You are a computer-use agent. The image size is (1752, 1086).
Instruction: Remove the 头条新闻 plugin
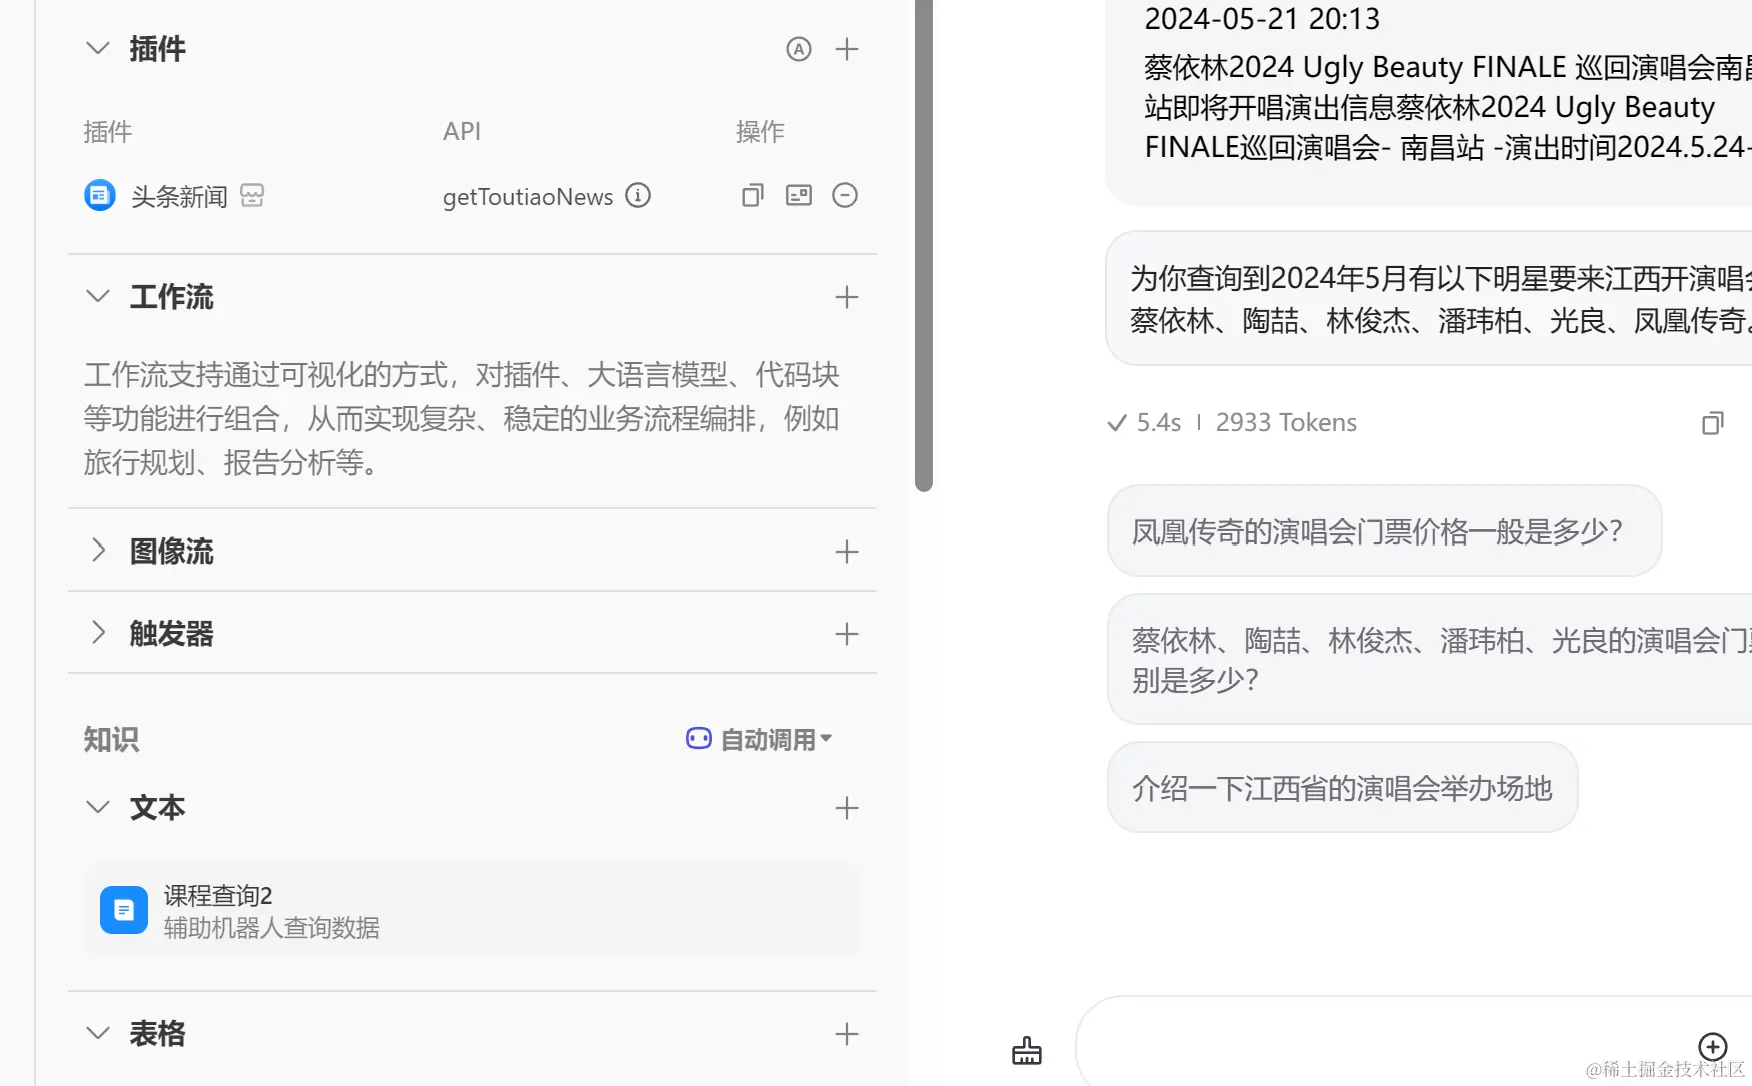845,196
